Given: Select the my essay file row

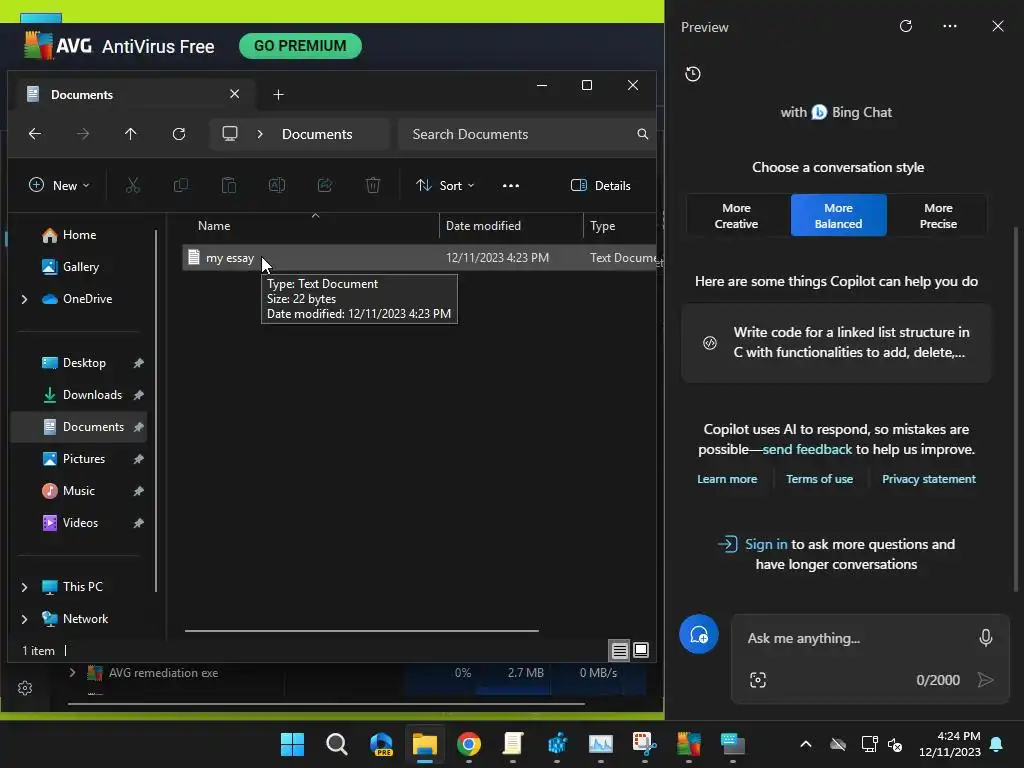Looking at the screenshot, I should pos(419,257).
